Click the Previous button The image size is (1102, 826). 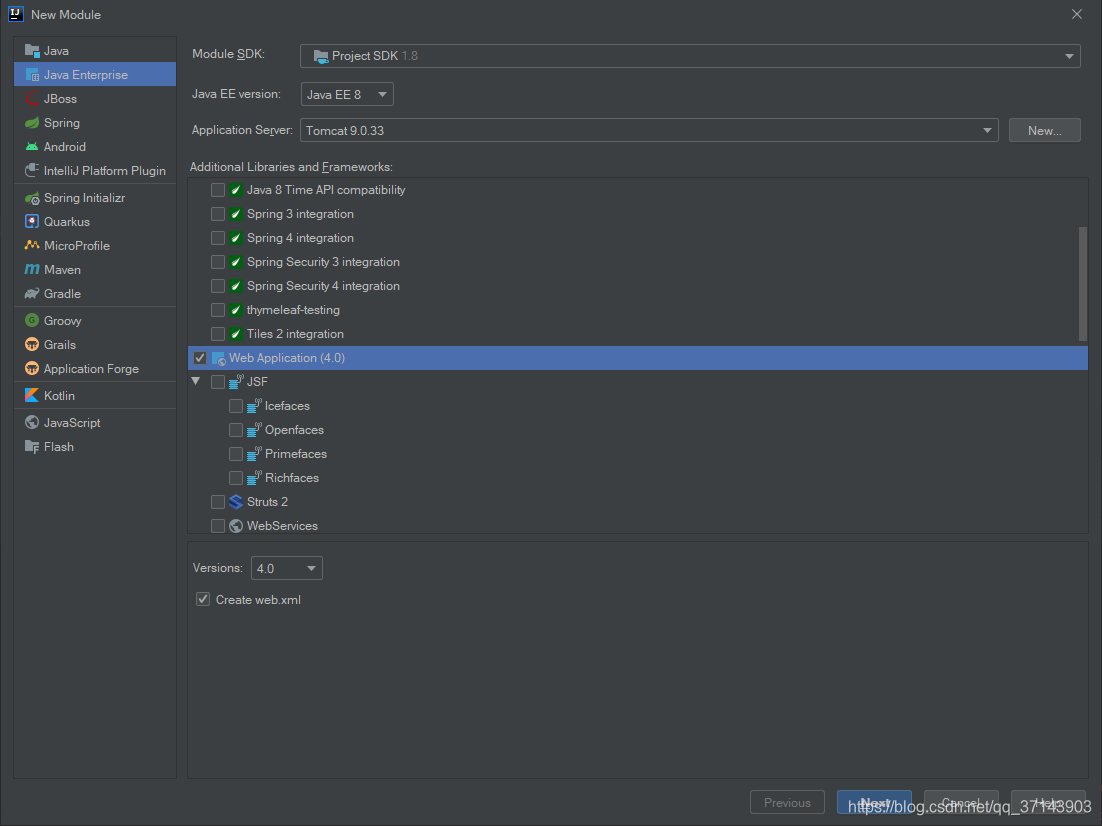coord(787,802)
